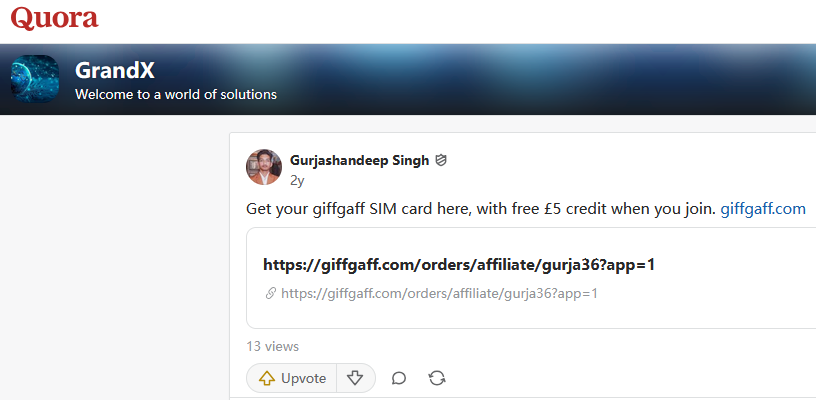
Task: Click the GrandX space title
Action: [114, 70]
